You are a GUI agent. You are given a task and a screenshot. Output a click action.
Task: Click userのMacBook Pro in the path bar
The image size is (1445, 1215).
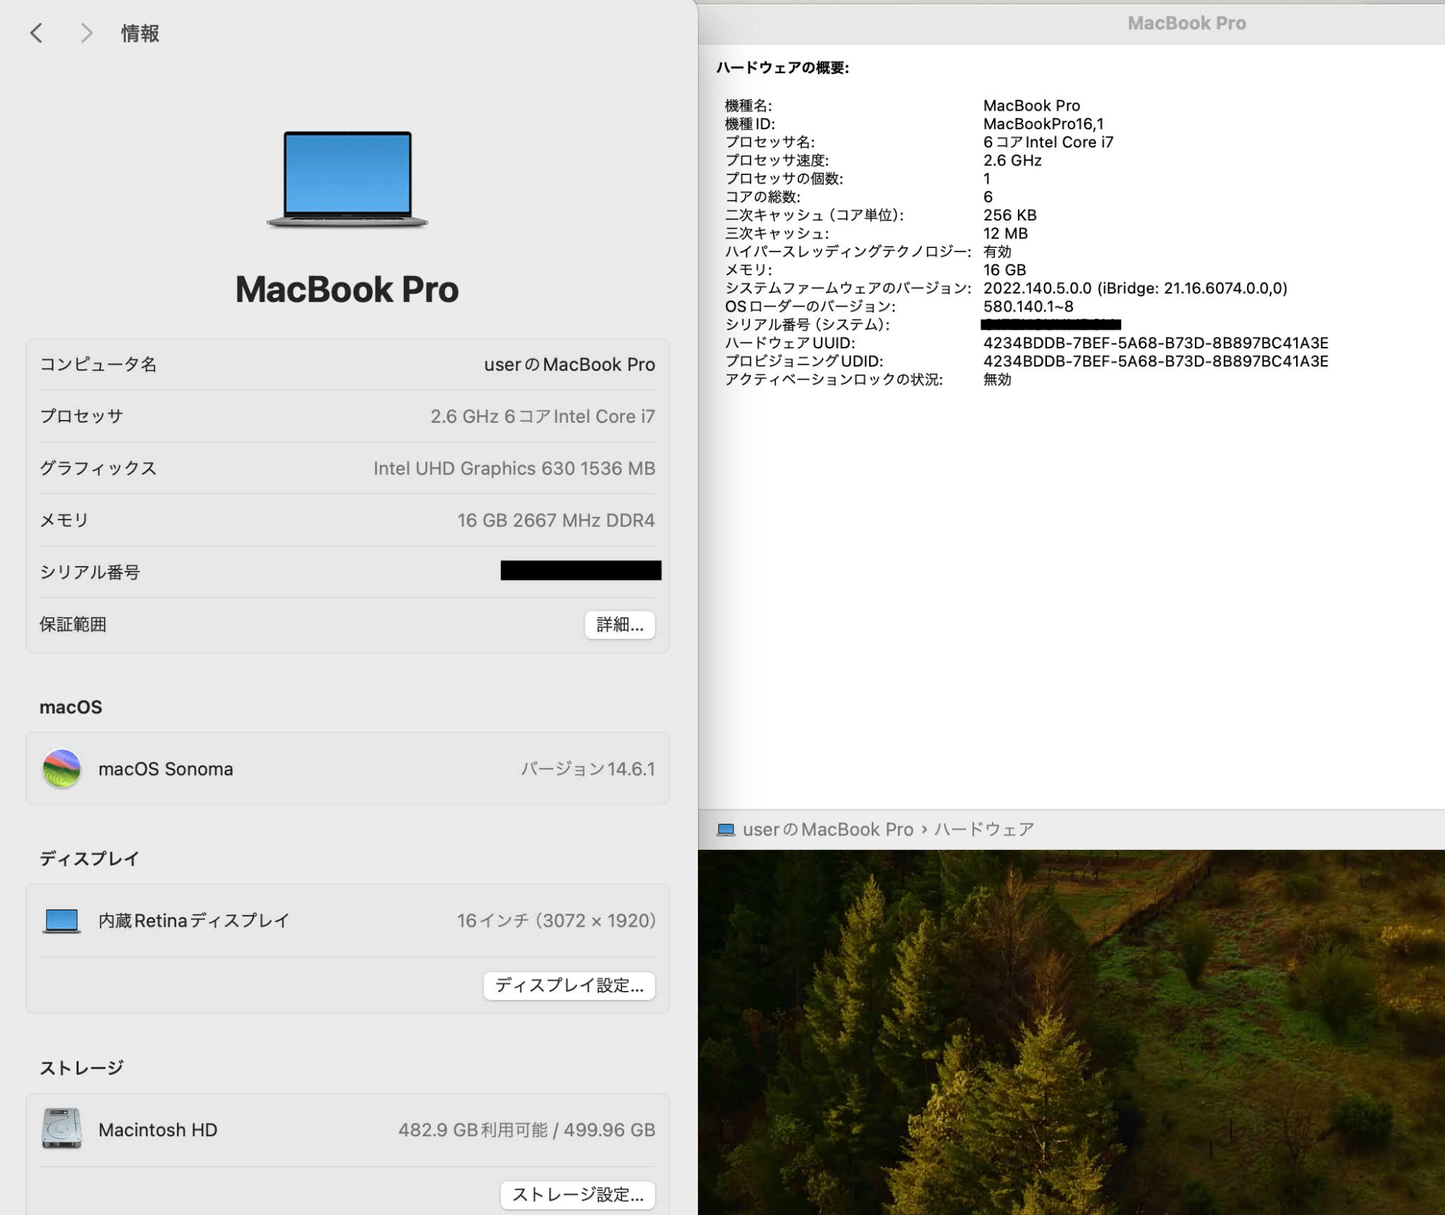(828, 830)
